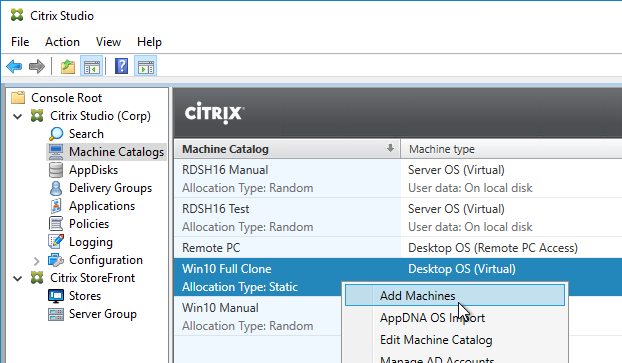
Task: Select the Remote PC catalog row
Action: click(398, 248)
